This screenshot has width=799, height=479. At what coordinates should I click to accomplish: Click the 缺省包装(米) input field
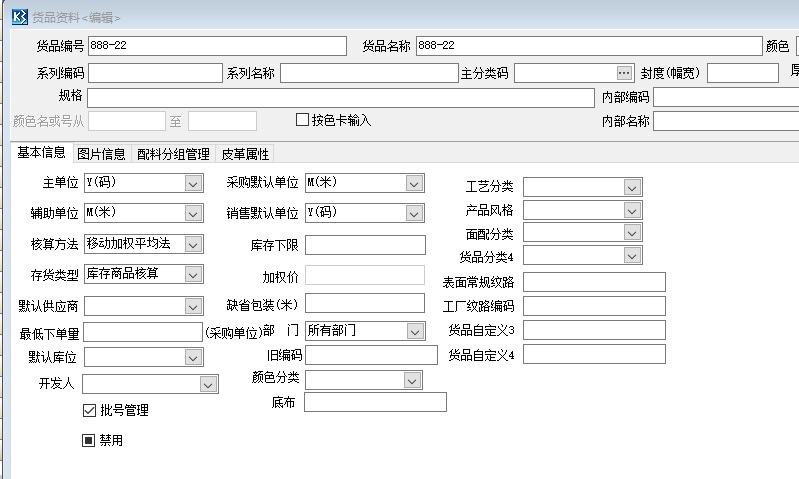point(365,303)
